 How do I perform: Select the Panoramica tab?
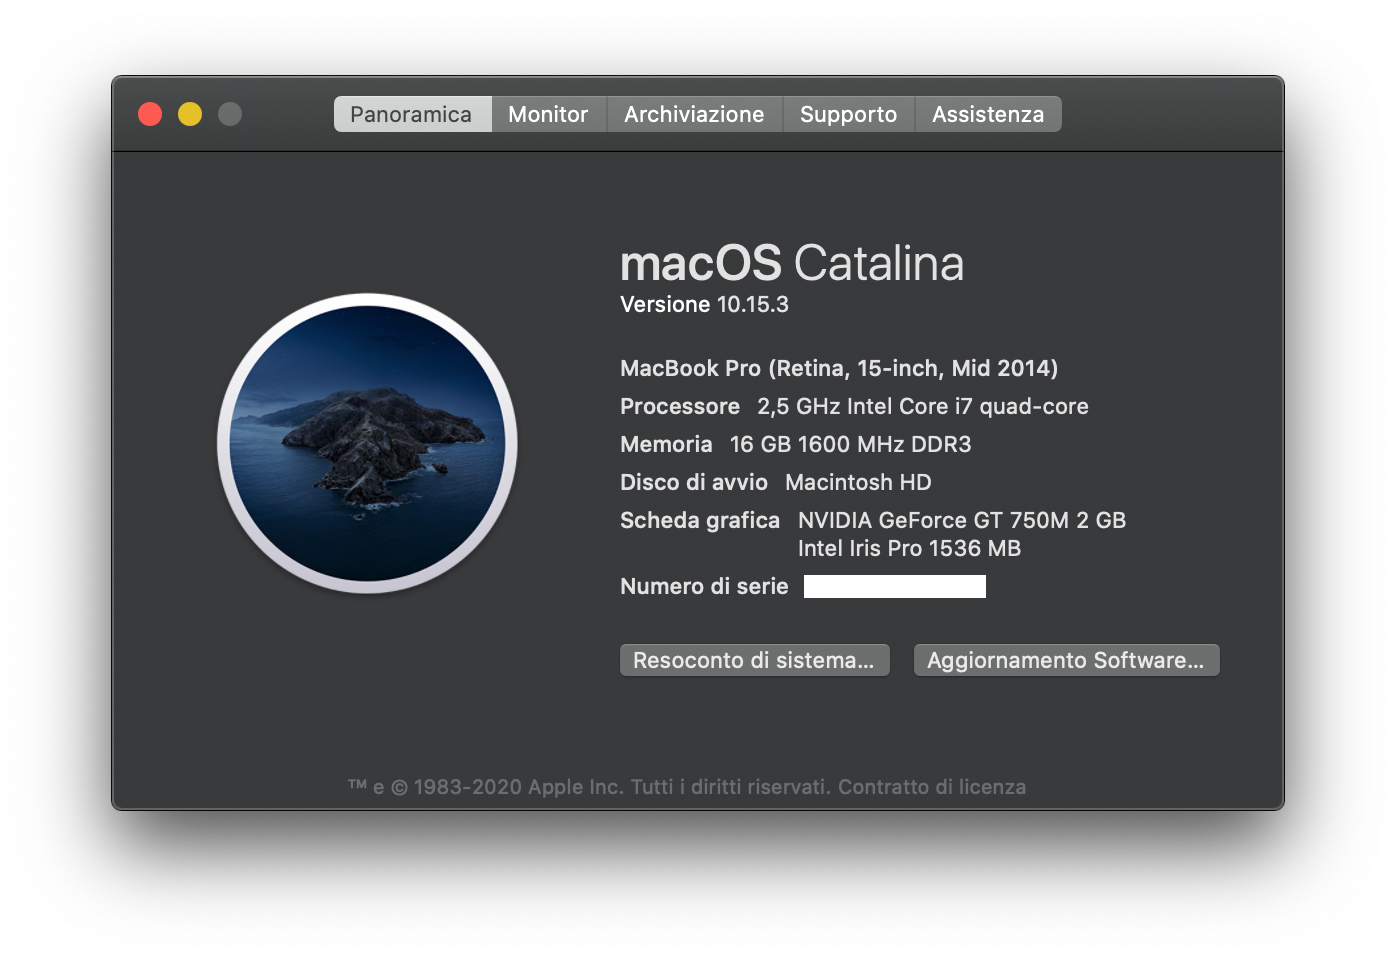412,114
